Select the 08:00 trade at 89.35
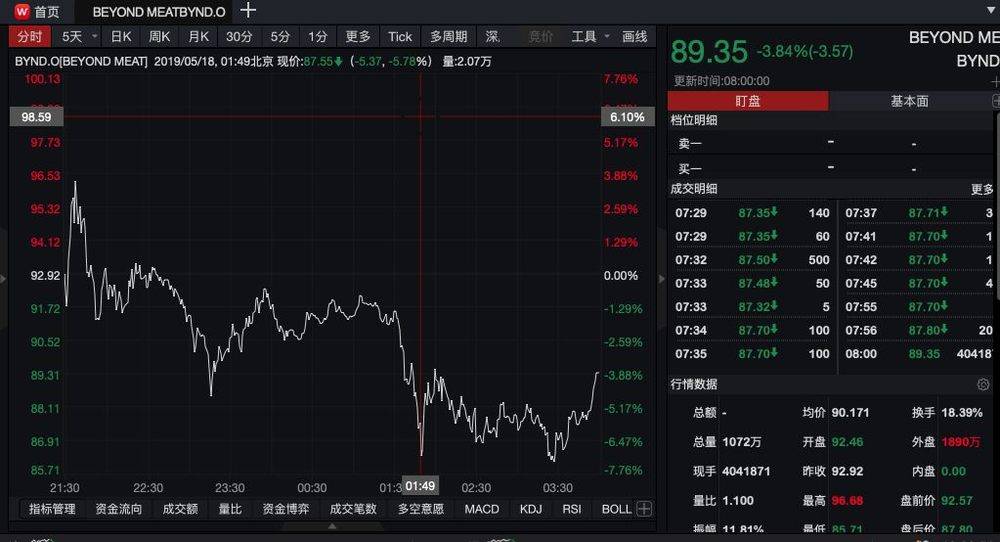This screenshot has width=1000, height=542. [919, 353]
